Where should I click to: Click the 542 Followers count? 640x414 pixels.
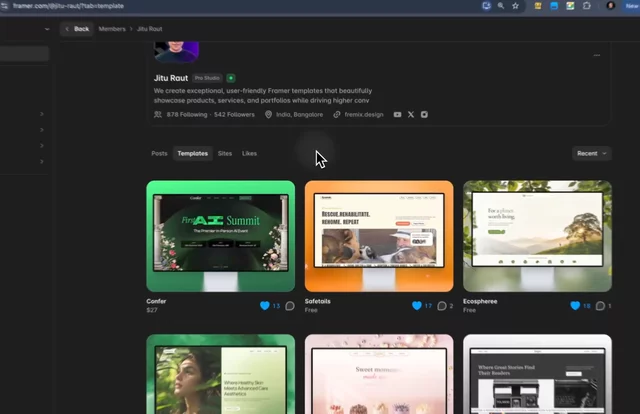(234, 114)
